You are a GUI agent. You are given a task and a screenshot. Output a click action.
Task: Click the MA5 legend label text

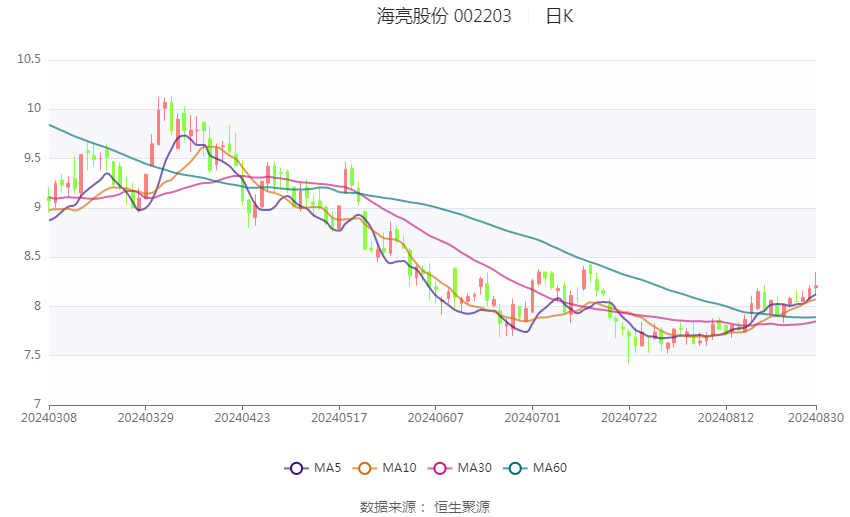(327, 468)
